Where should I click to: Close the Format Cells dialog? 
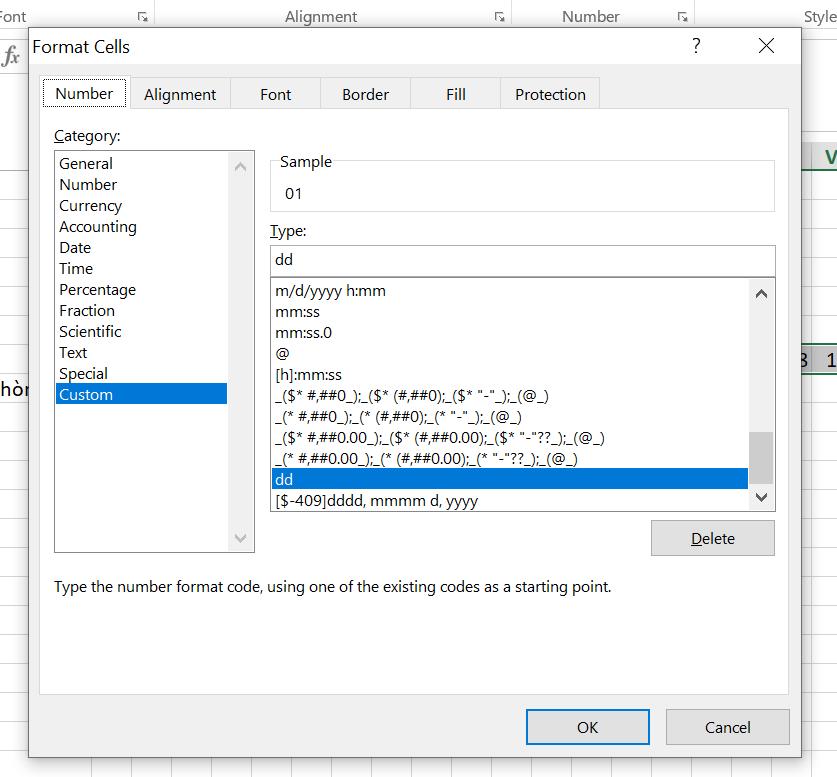coord(766,46)
